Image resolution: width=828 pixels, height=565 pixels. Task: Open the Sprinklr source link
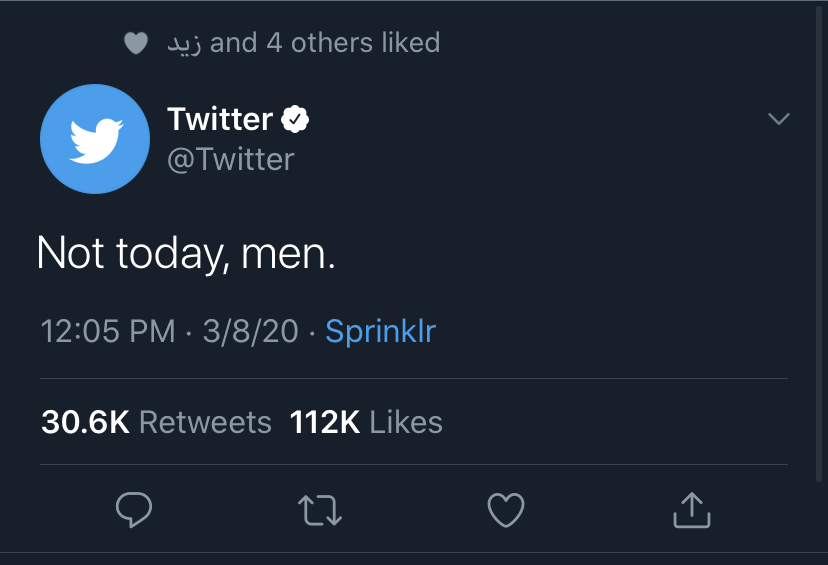pyautogui.click(x=381, y=331)
